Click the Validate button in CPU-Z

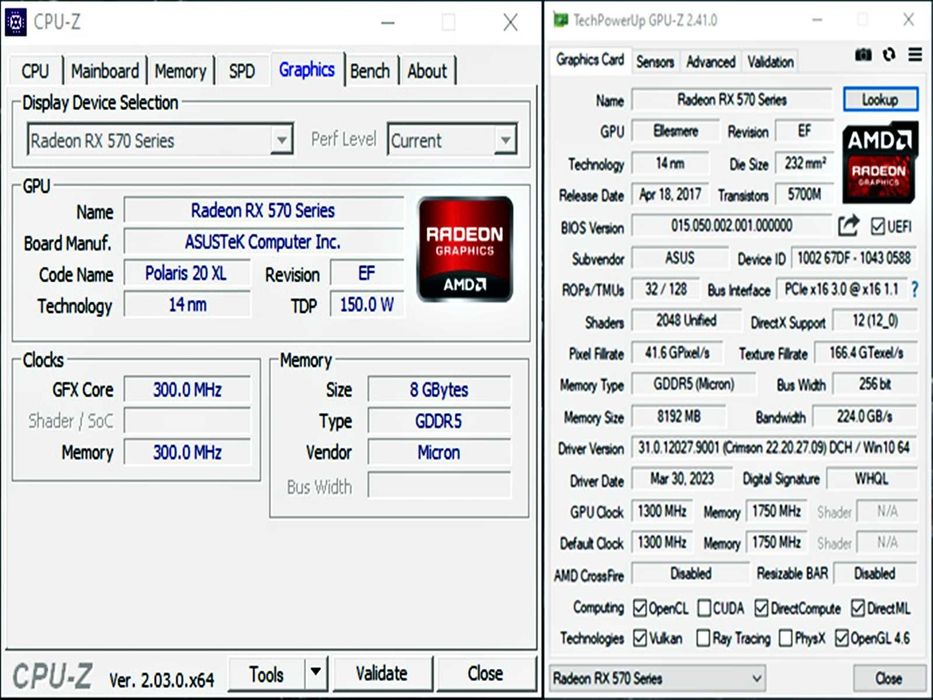[x=382, y=674]
